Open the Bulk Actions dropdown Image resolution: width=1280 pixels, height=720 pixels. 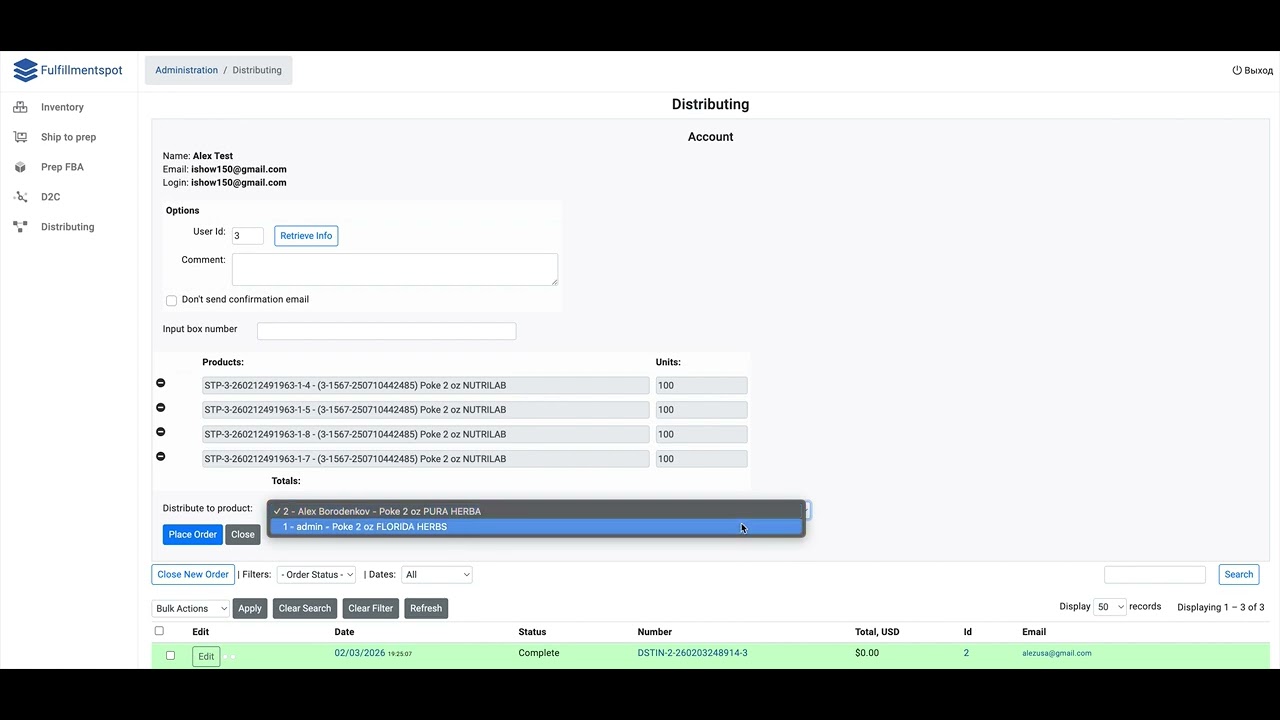190,608
